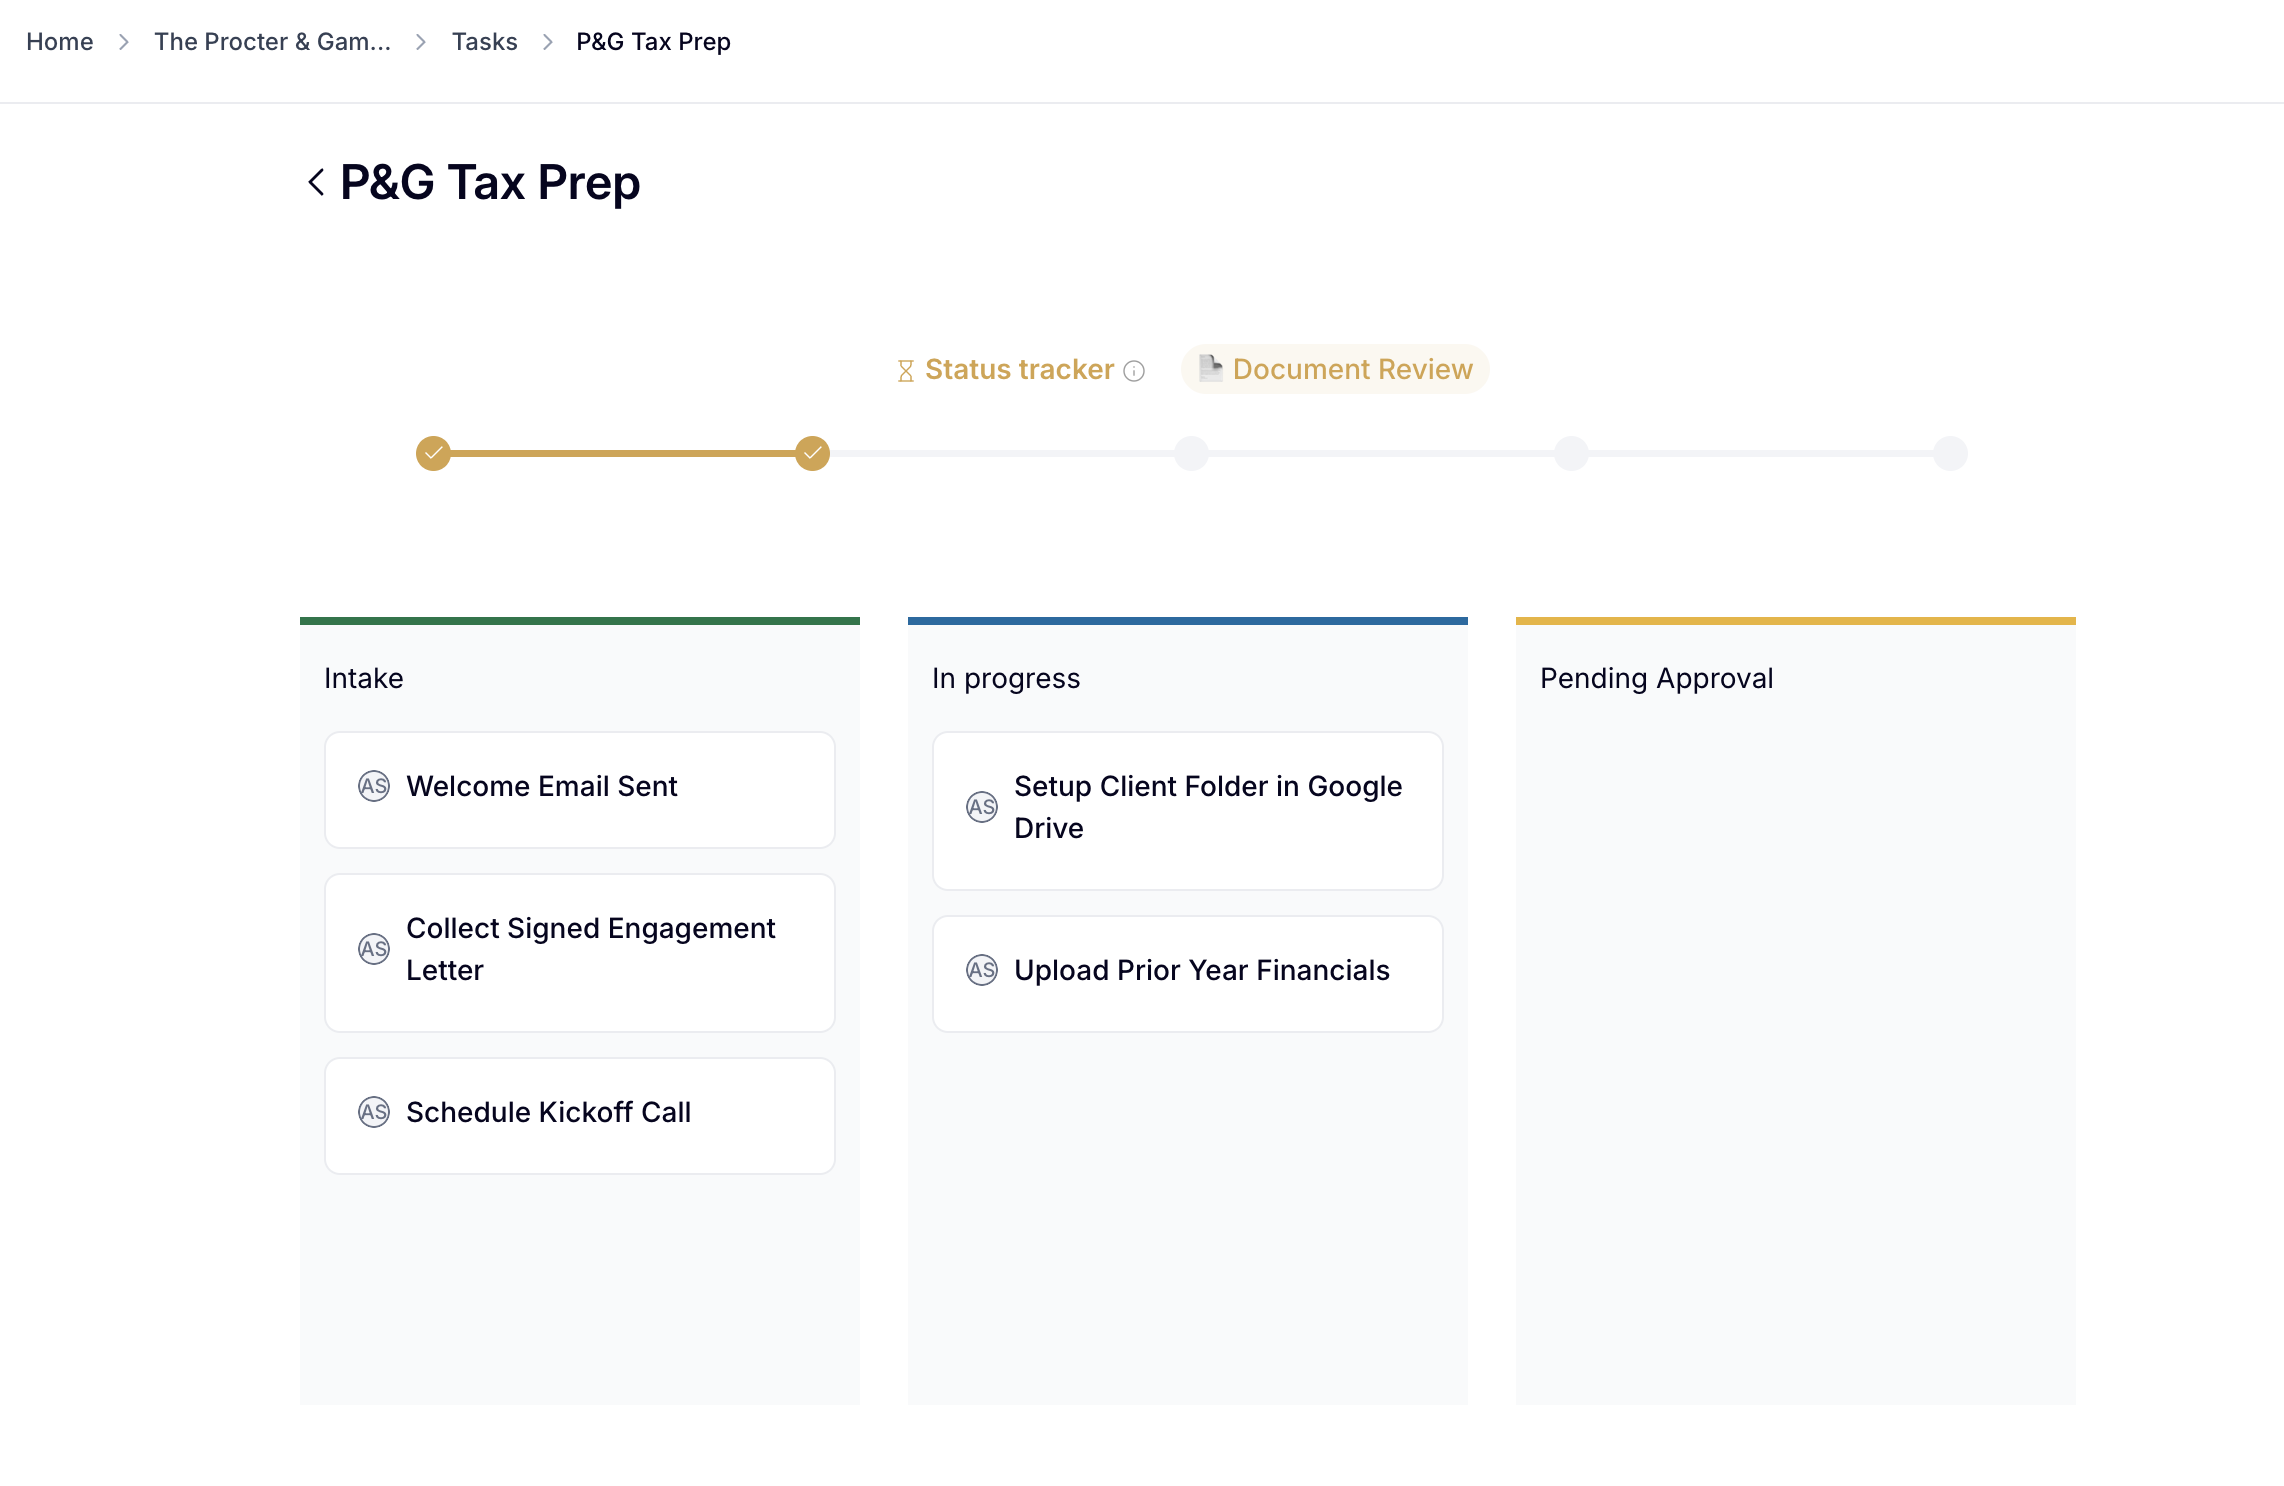Select the third step on the status tracker
The height and width of the screenshot is (1486, 2284).
click(x=1191, y=453)
